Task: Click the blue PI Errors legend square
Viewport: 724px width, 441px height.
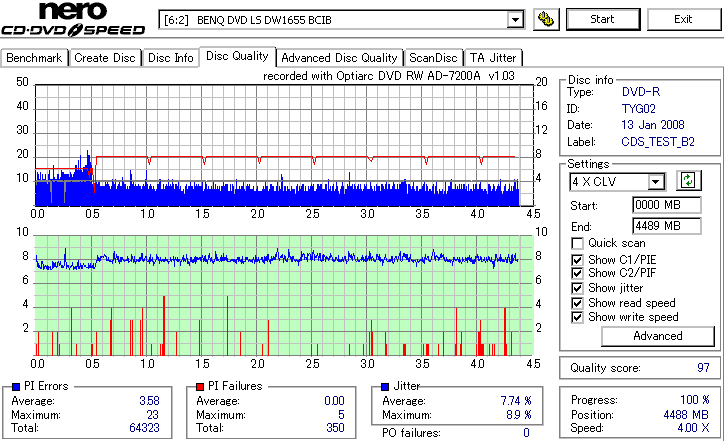Action: tap(16, 387)
